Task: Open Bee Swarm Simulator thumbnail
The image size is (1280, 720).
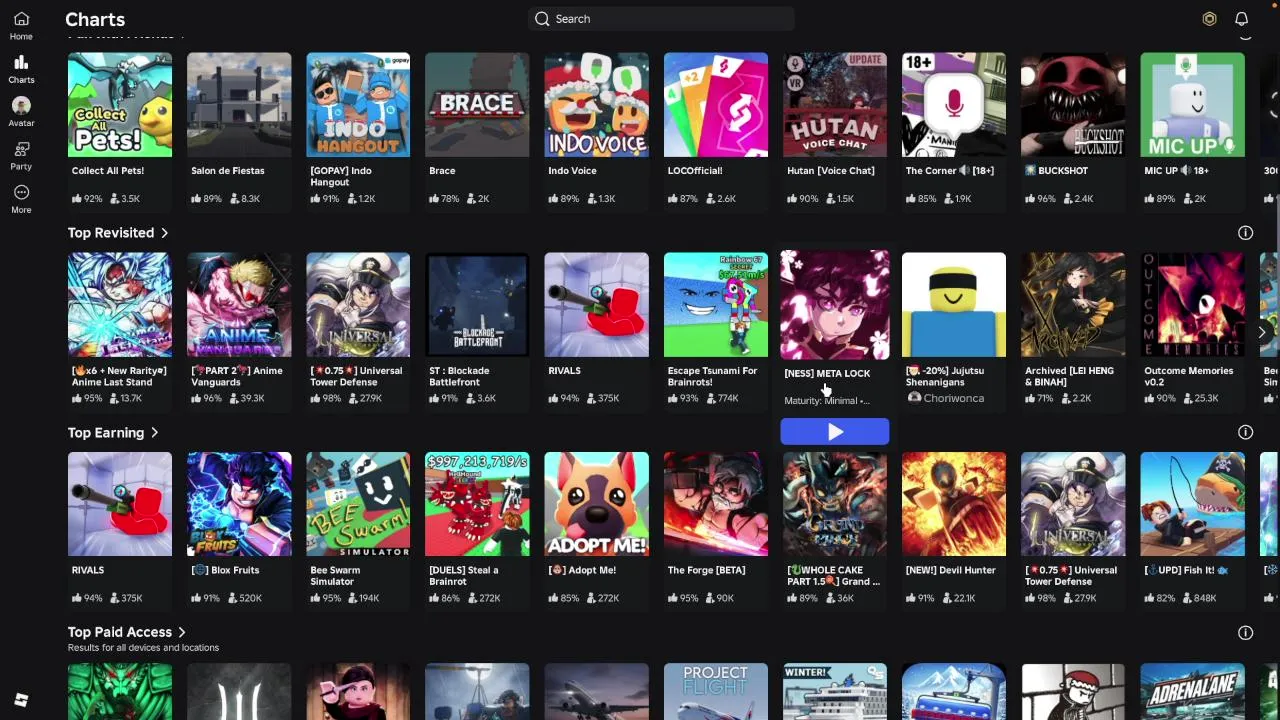Action: (x=358, y=504)
